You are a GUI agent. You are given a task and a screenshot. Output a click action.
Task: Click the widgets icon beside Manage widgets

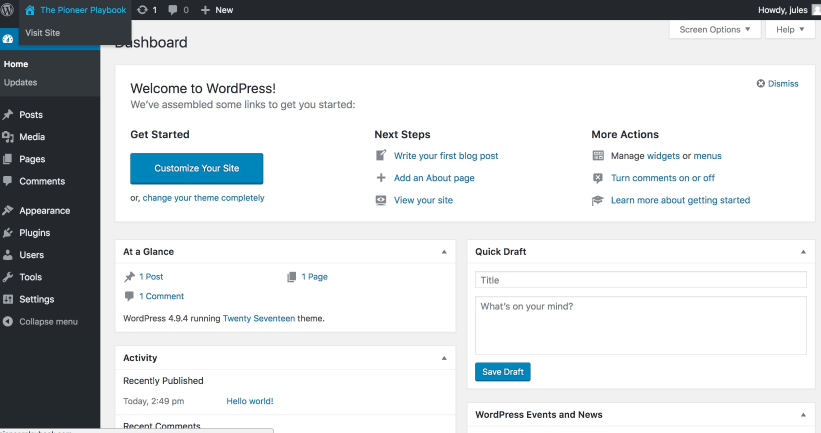598,156
